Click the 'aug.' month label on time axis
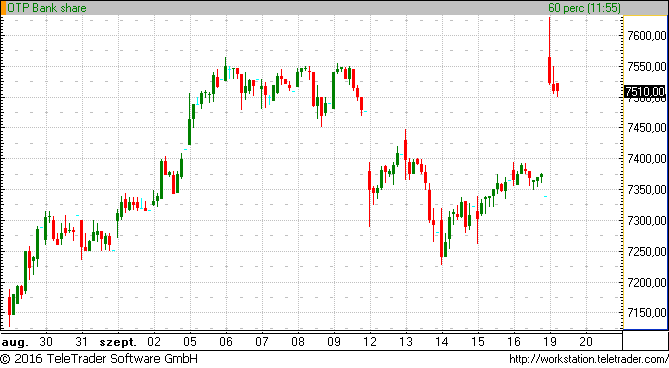This screenshot has height=368, width=669. (x=15, y=342)
